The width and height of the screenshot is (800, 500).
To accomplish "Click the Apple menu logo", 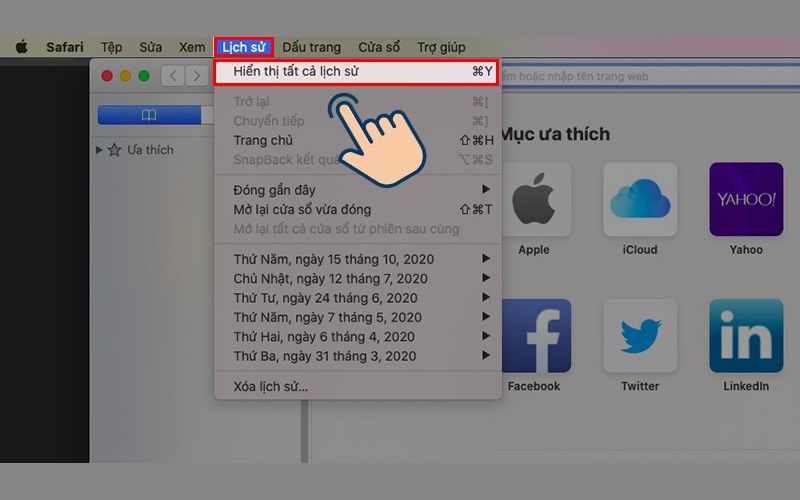I will 21,47.
